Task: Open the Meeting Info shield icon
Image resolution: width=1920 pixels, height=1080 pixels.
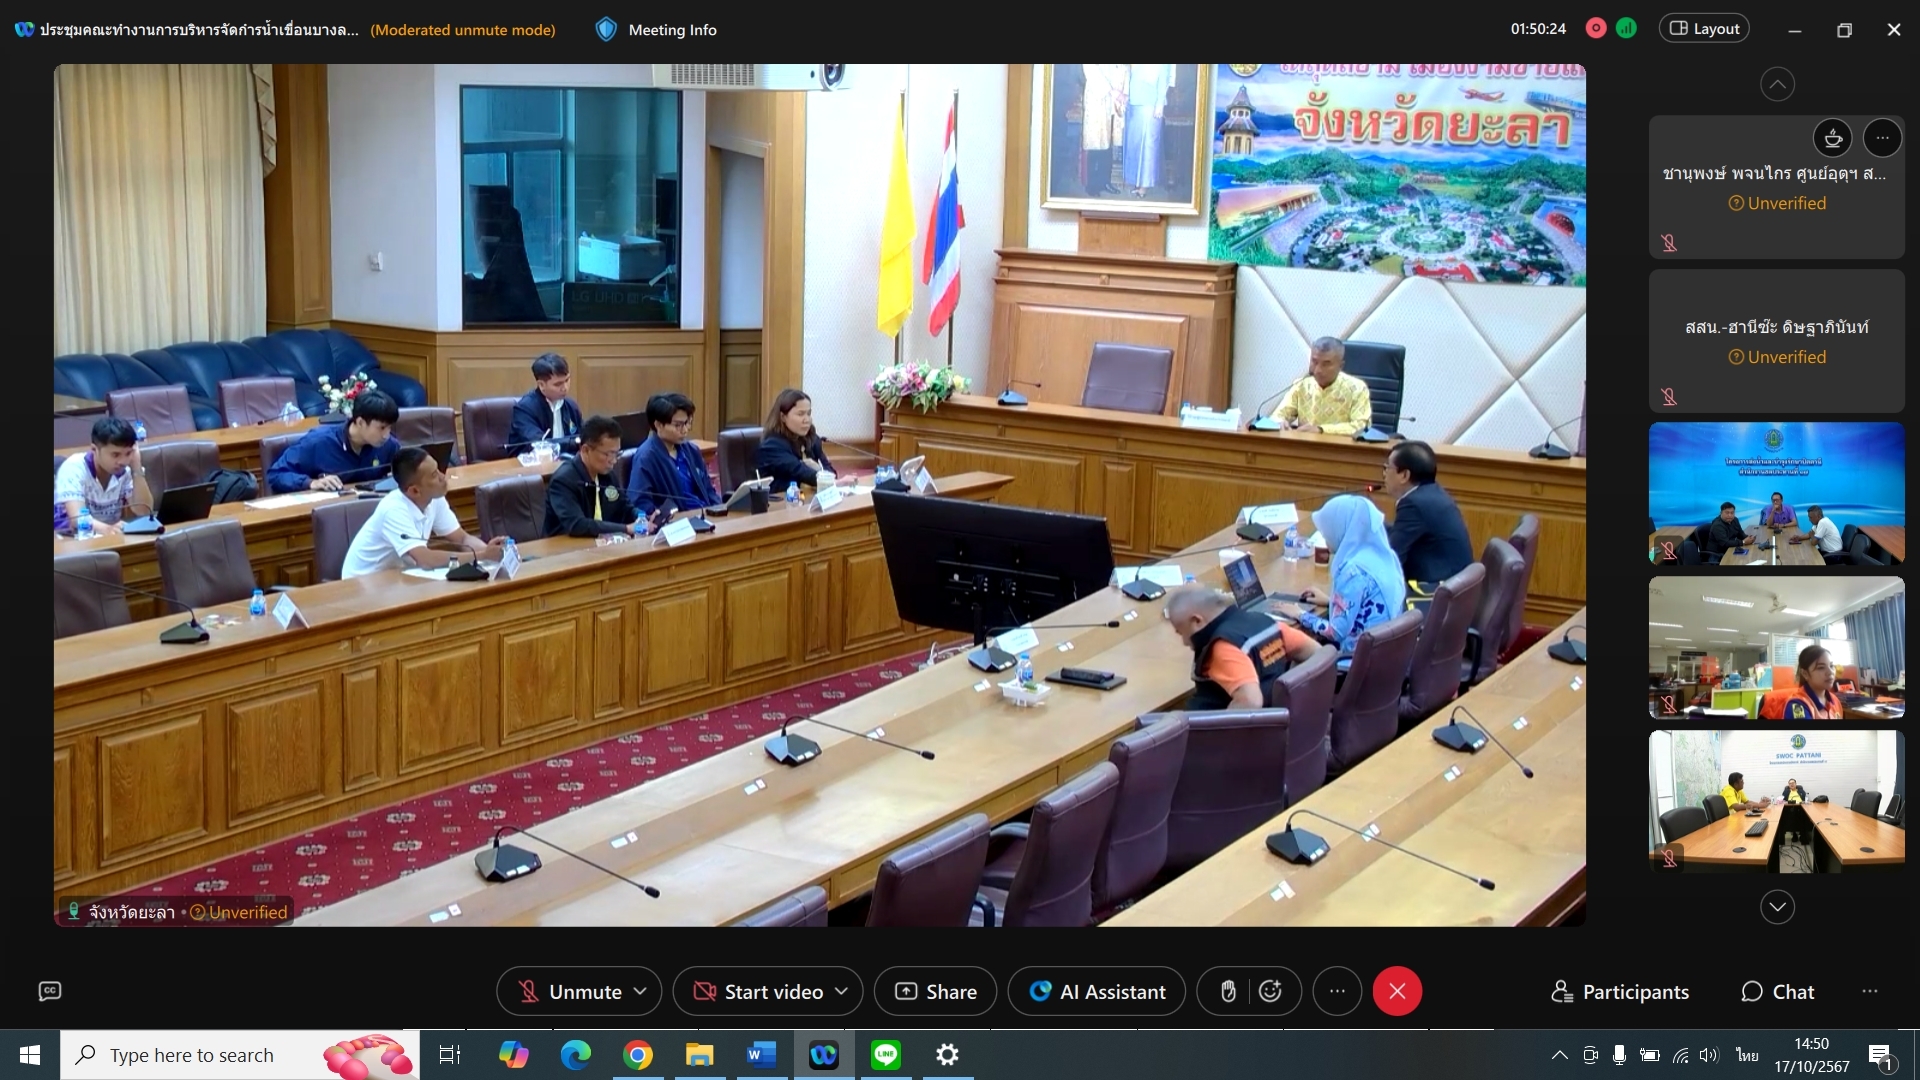Action: click(606, 30)
